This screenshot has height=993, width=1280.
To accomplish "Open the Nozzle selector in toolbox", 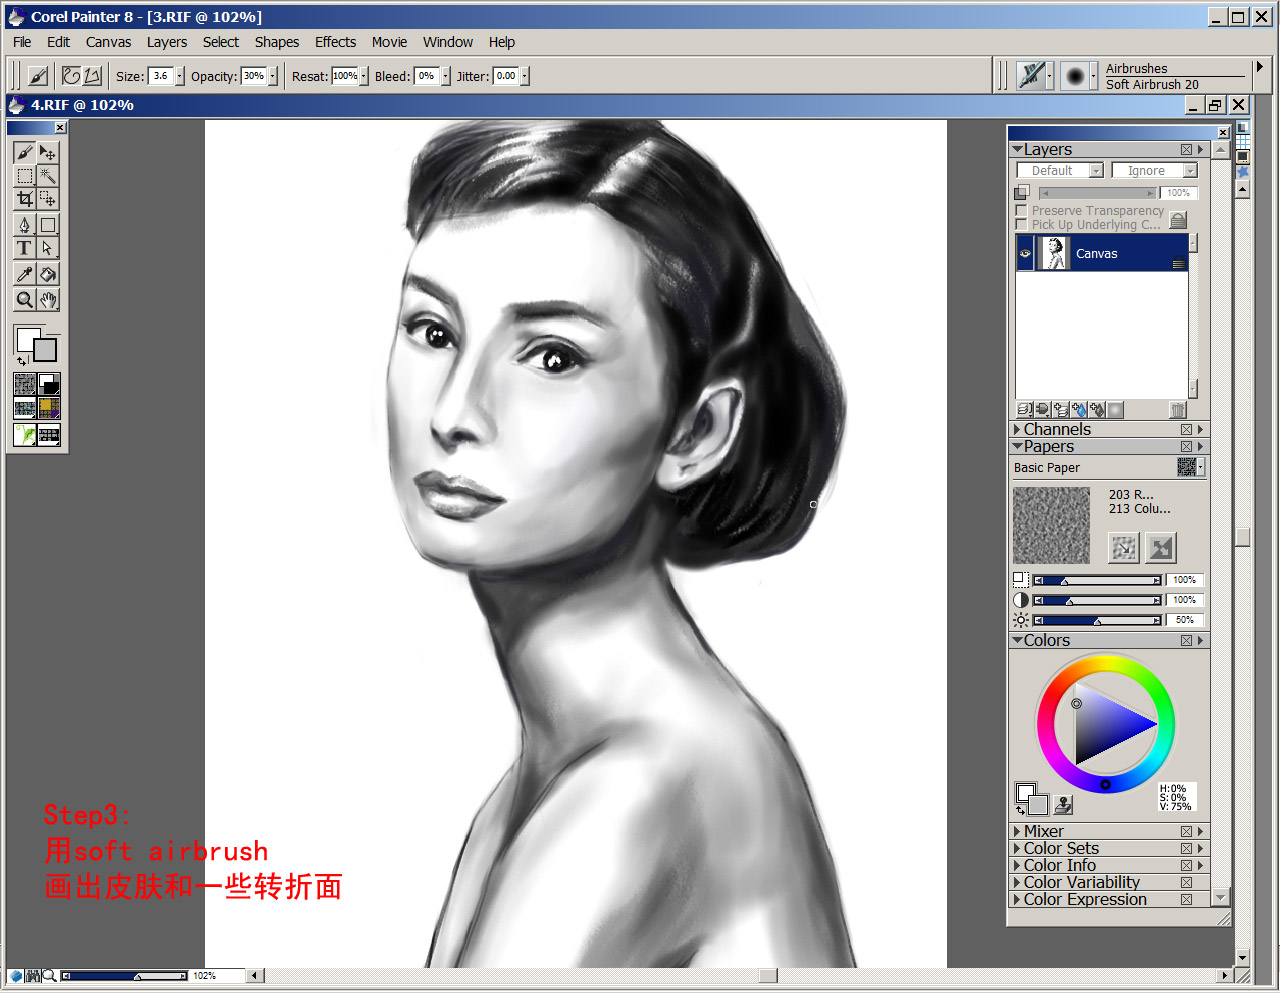I will (25, 434).
